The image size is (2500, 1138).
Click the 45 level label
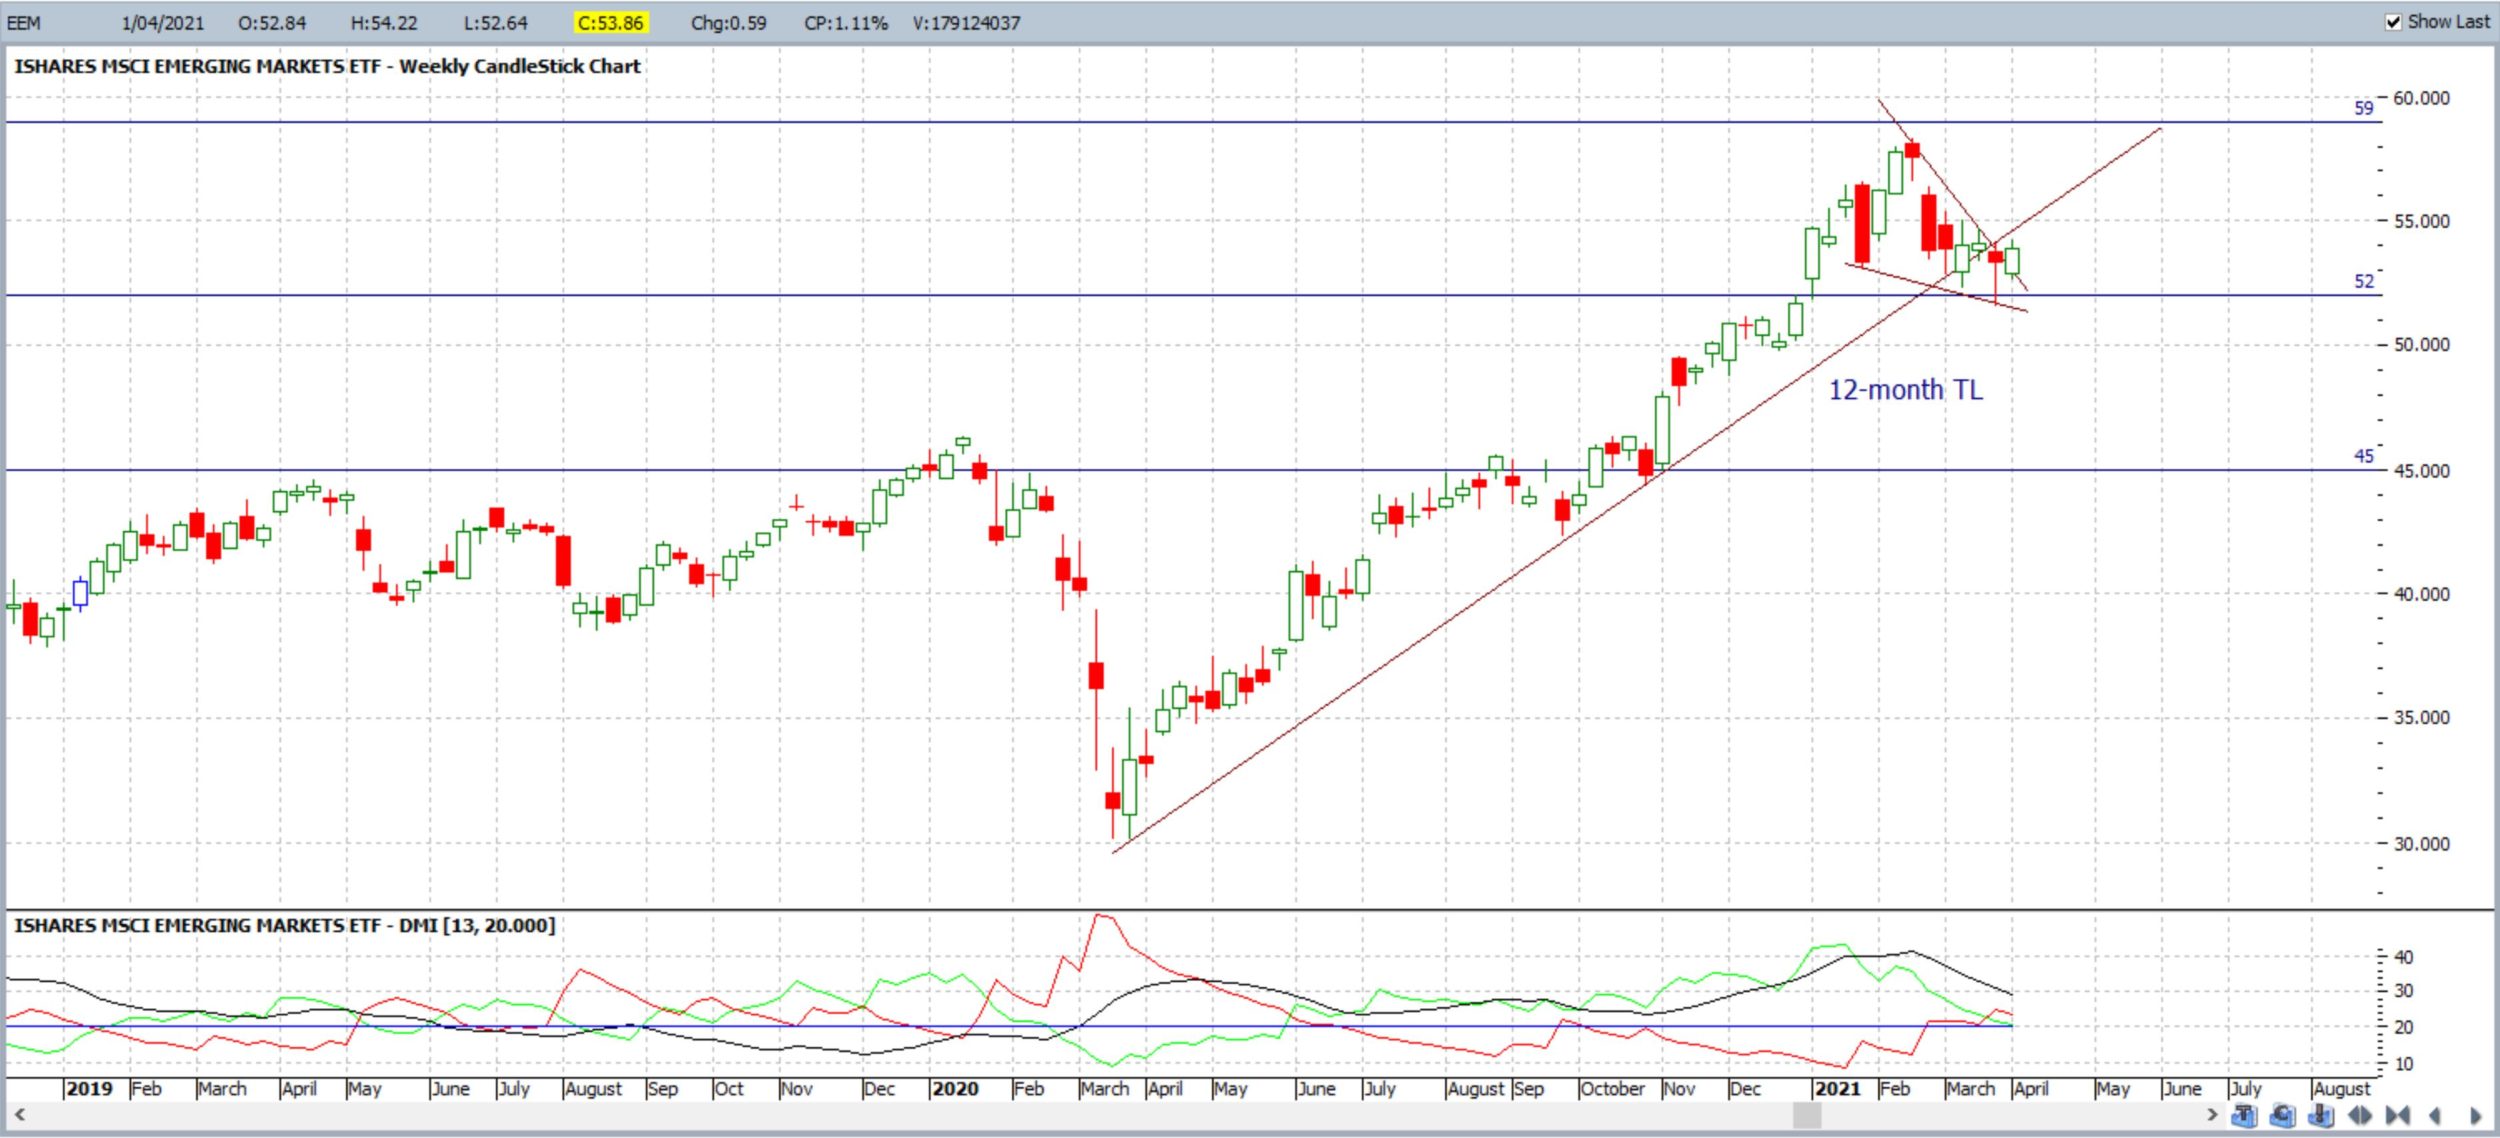point(2363,456)
